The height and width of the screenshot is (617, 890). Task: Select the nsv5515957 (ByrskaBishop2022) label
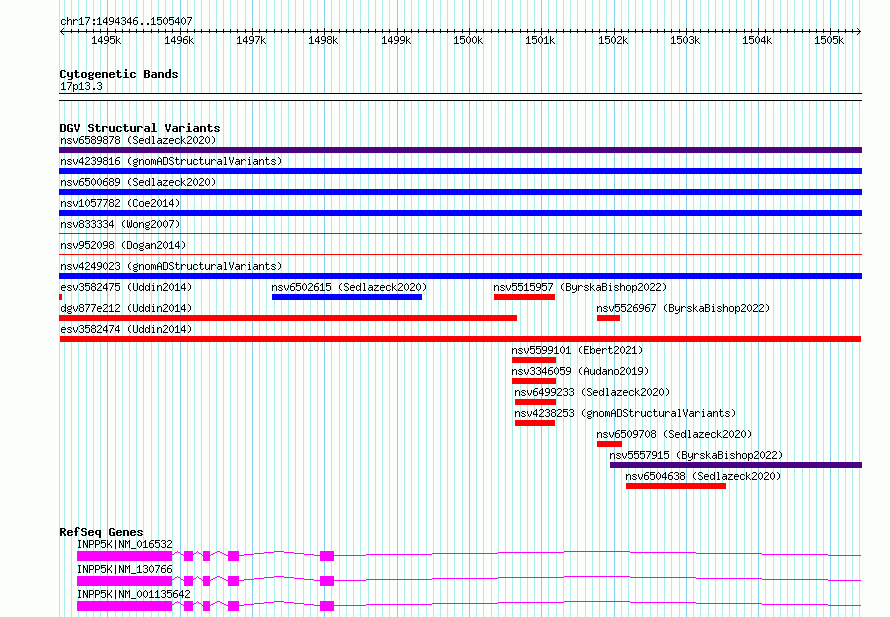click(x=579, y=287)
